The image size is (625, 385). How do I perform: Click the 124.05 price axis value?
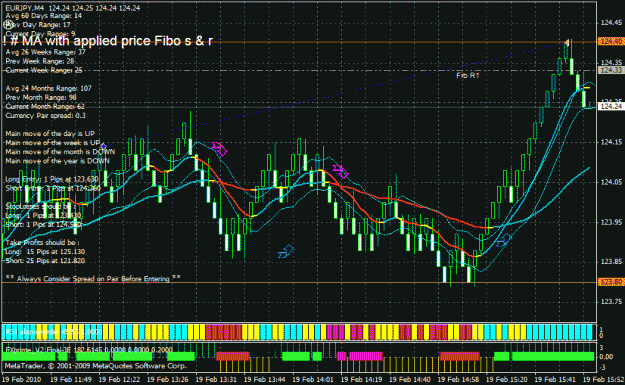pos(611,182)
